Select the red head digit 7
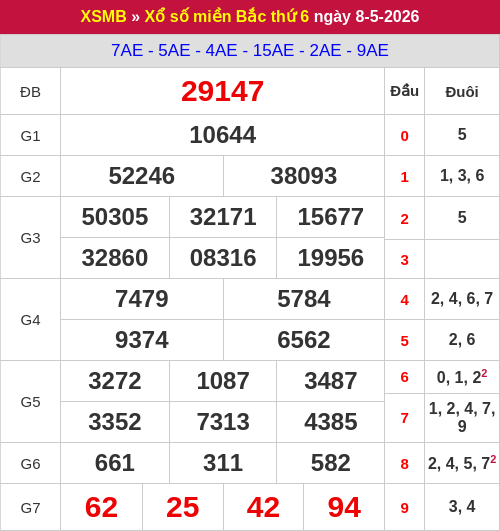Viewport: 500px width, 531px height. click(x=404, y=418)
